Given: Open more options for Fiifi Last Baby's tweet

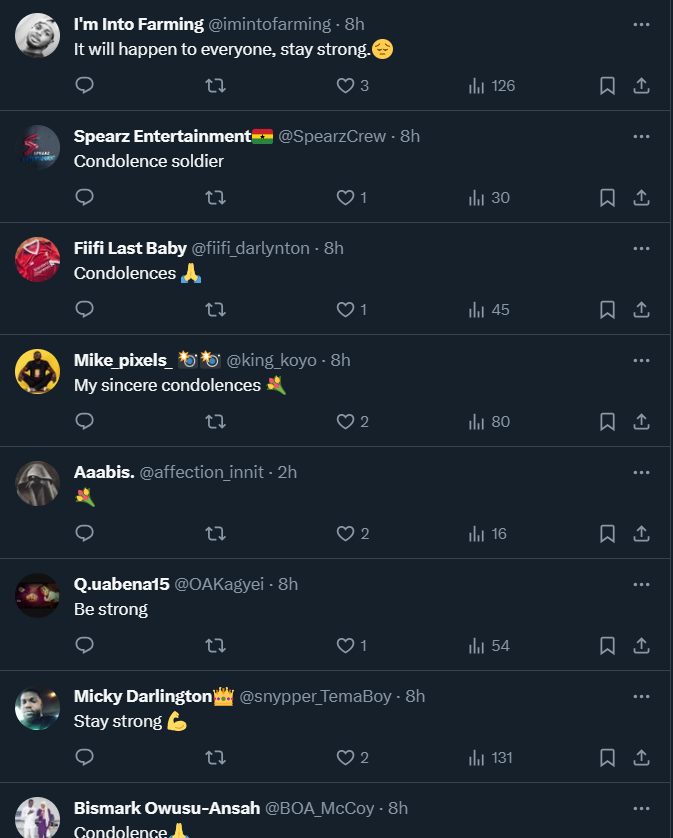Looking at the screenshot, I should (x=642, y=248).
